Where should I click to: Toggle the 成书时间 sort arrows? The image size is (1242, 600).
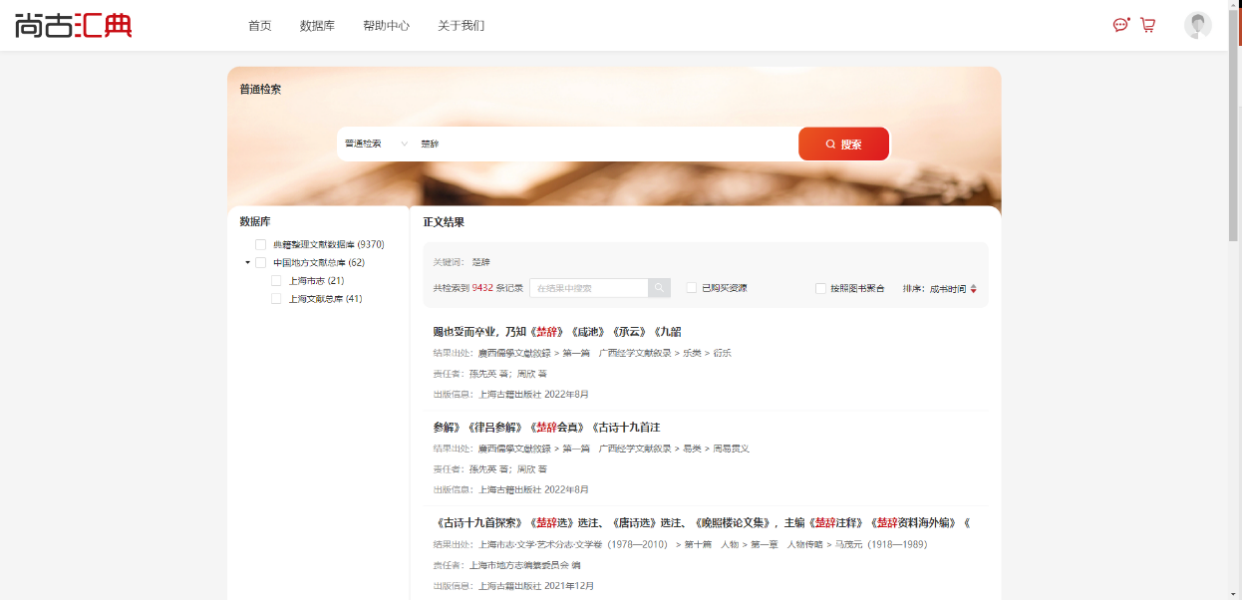pos(973,289)
